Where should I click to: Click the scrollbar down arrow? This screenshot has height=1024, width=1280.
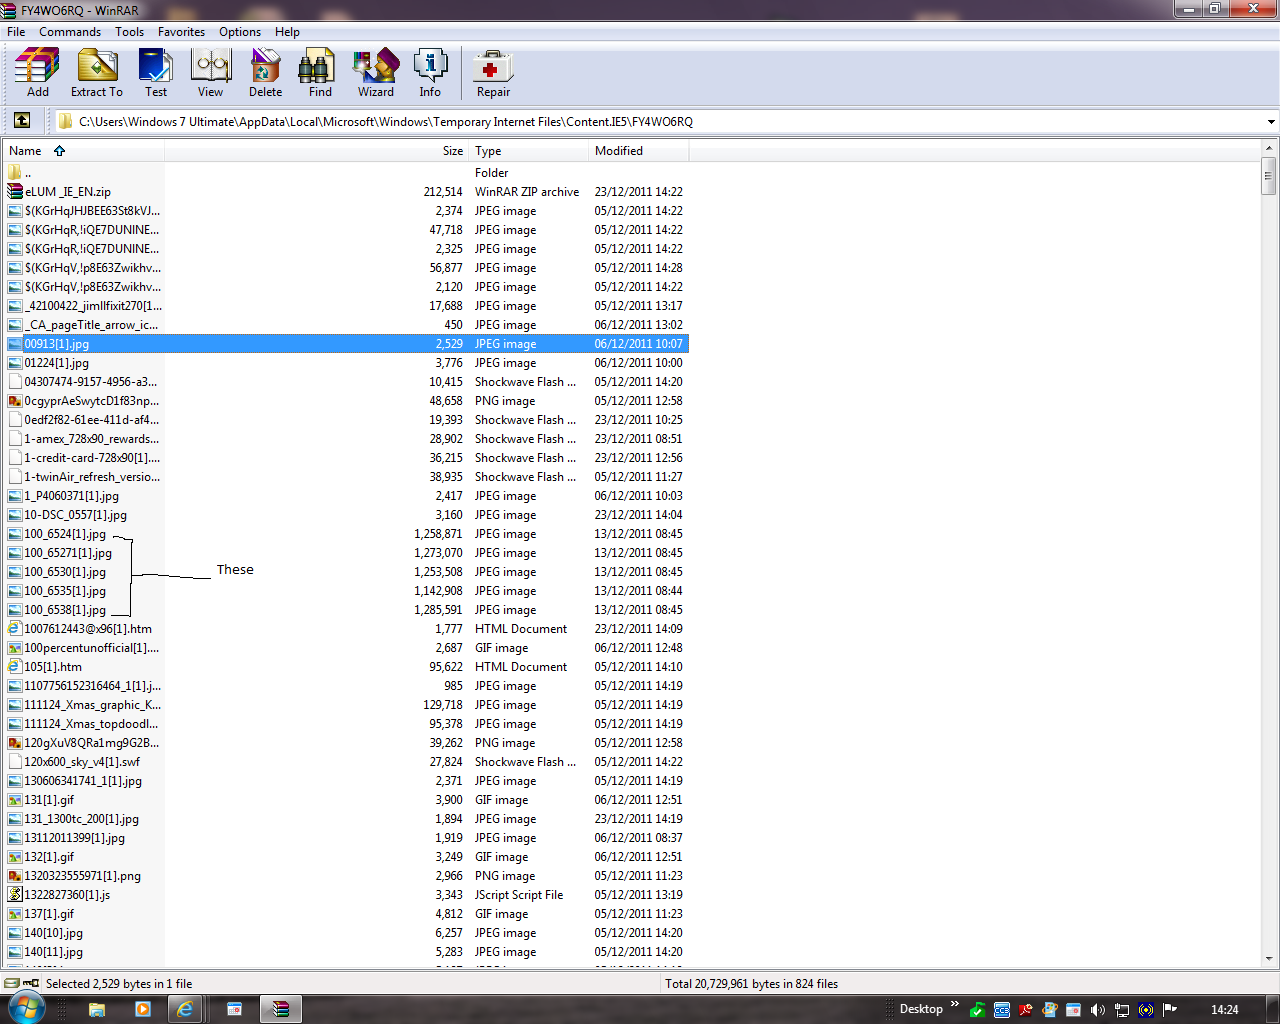[1268, 958]
